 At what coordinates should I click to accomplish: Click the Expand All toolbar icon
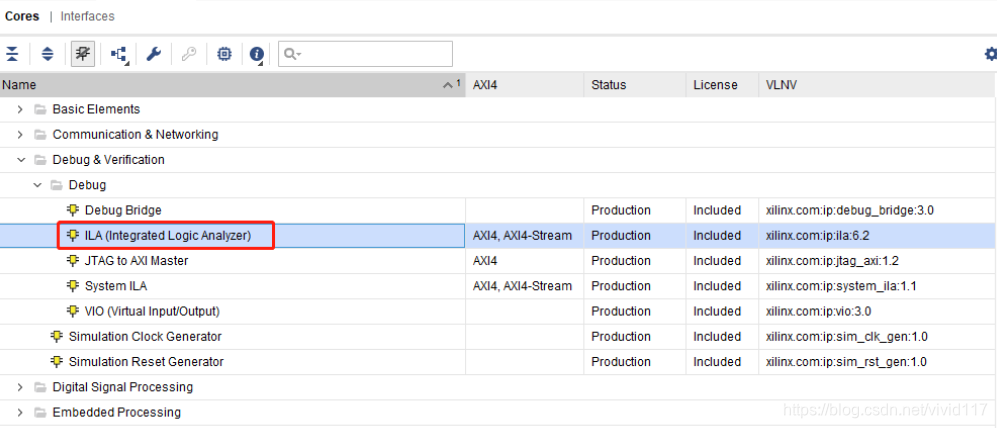click(x=48, y=54)
